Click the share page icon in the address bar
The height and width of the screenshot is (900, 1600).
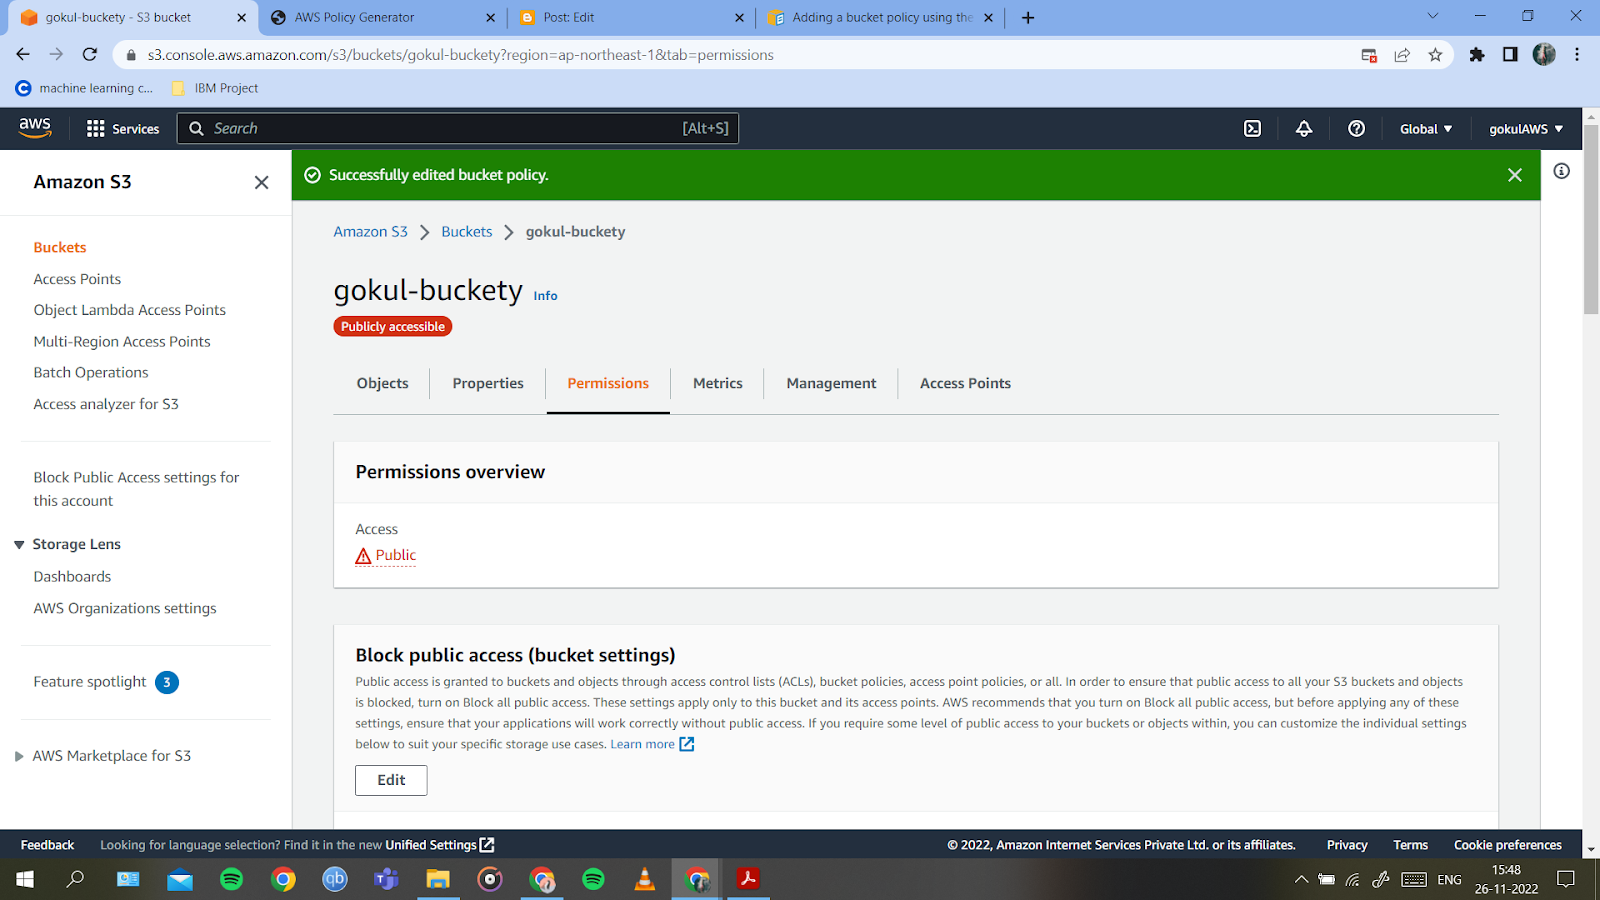[x=1402, y=55]
